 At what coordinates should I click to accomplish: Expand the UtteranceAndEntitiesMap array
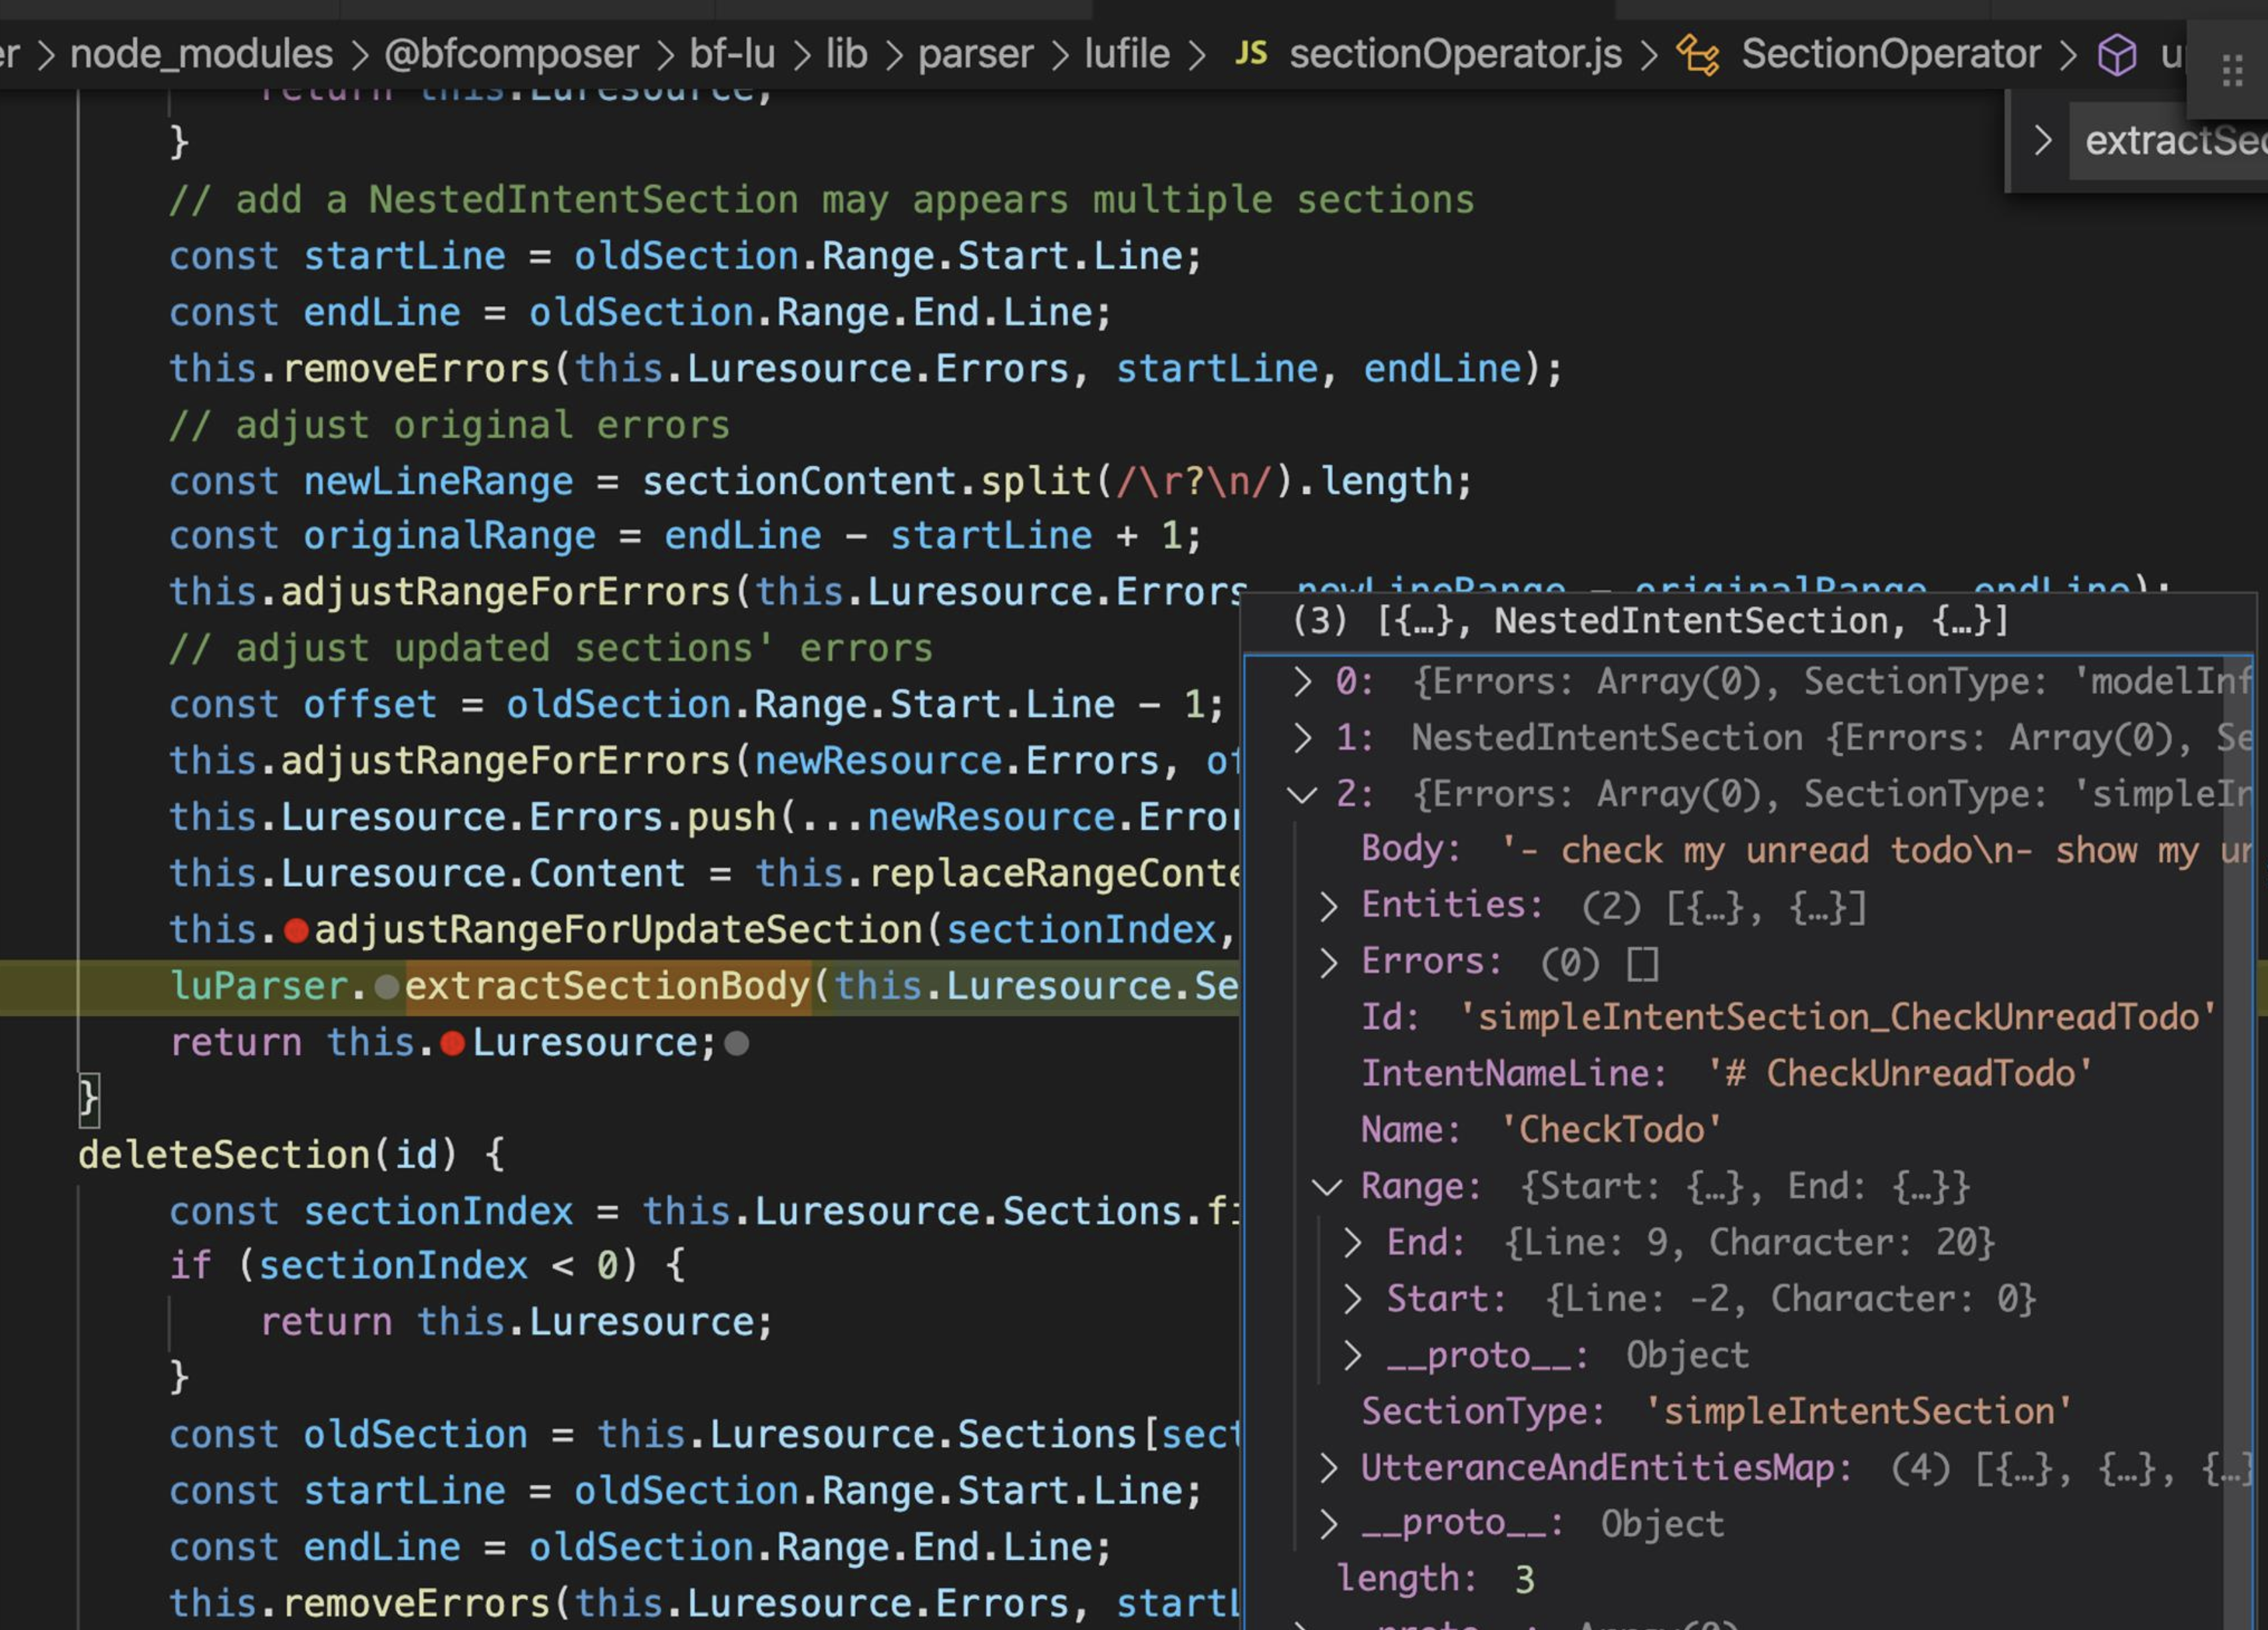click(x=1327, y=1468)
